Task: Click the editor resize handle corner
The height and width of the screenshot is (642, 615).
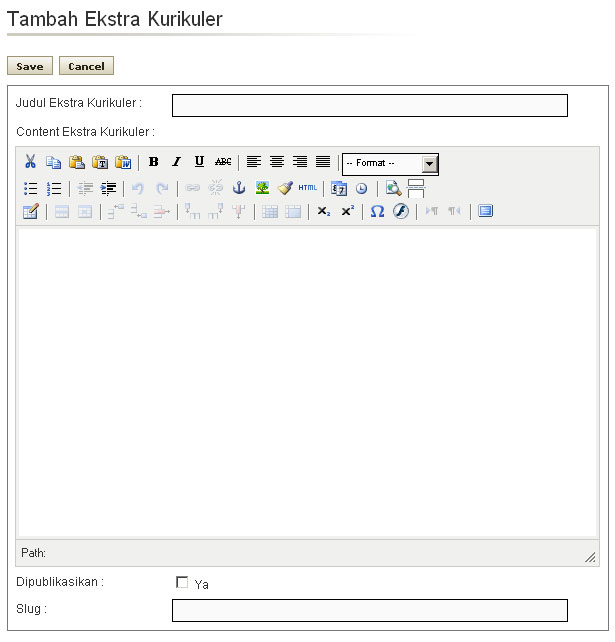Action: click(590, 557)
